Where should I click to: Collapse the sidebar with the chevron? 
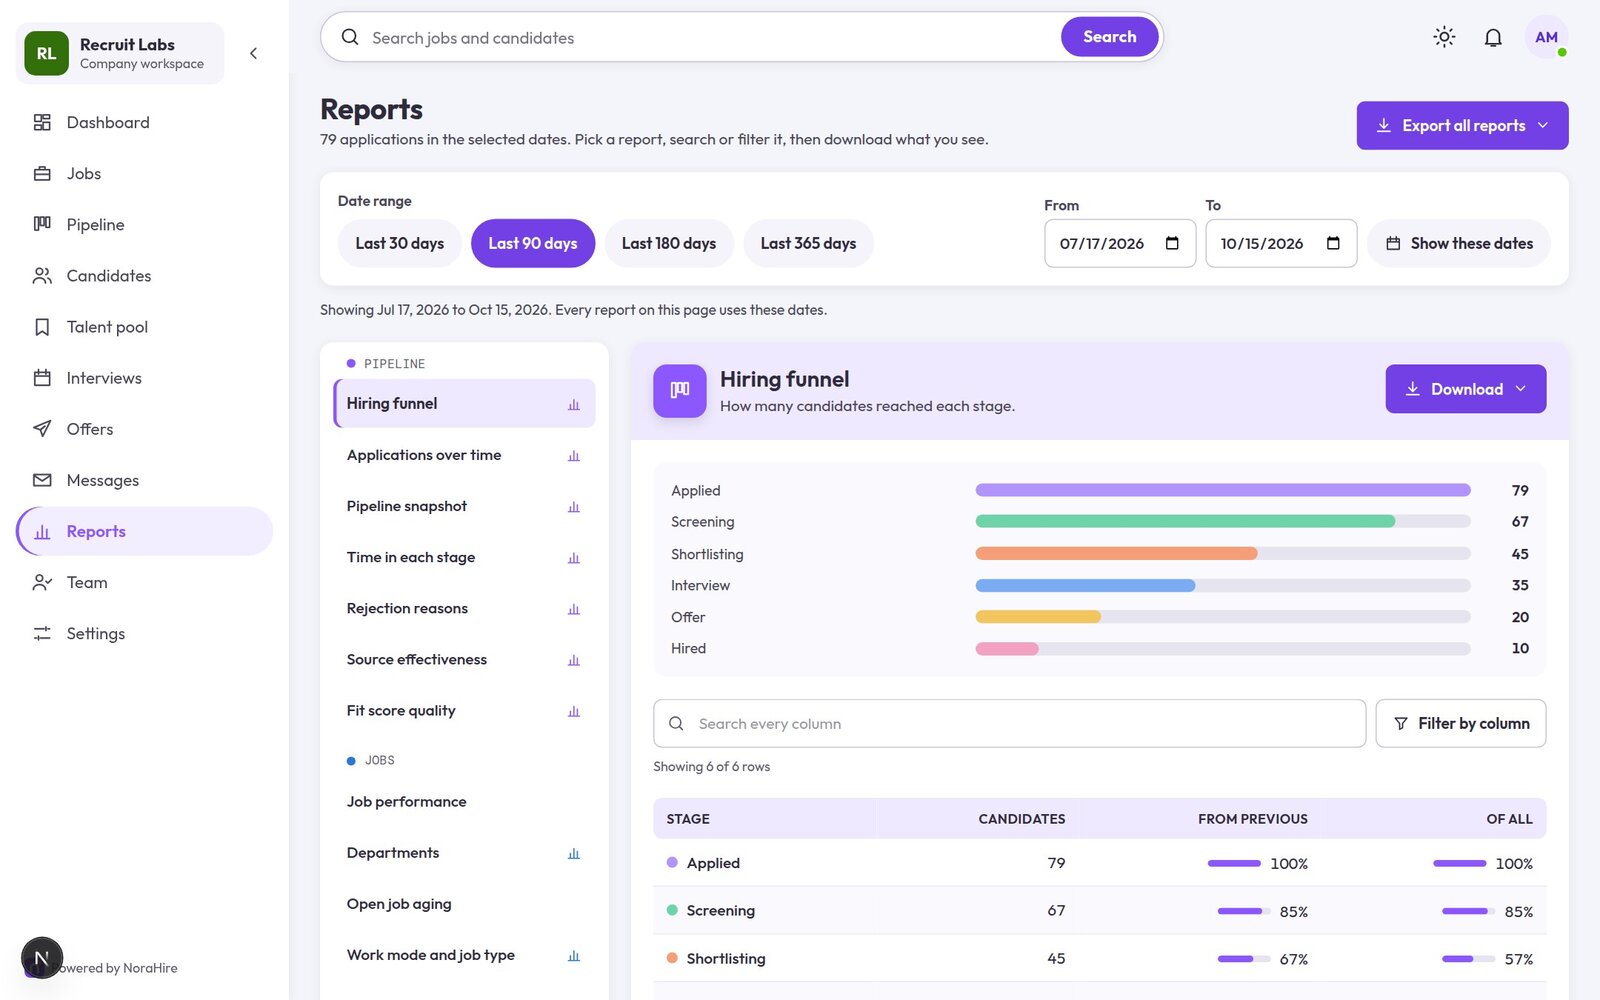click(x=254, y=53)
